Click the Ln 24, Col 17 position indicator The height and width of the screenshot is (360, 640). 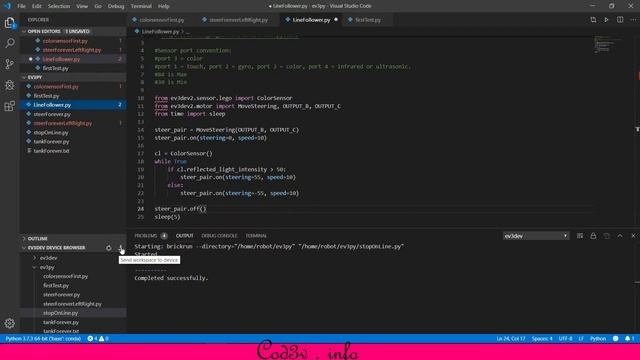click(511, 339)
